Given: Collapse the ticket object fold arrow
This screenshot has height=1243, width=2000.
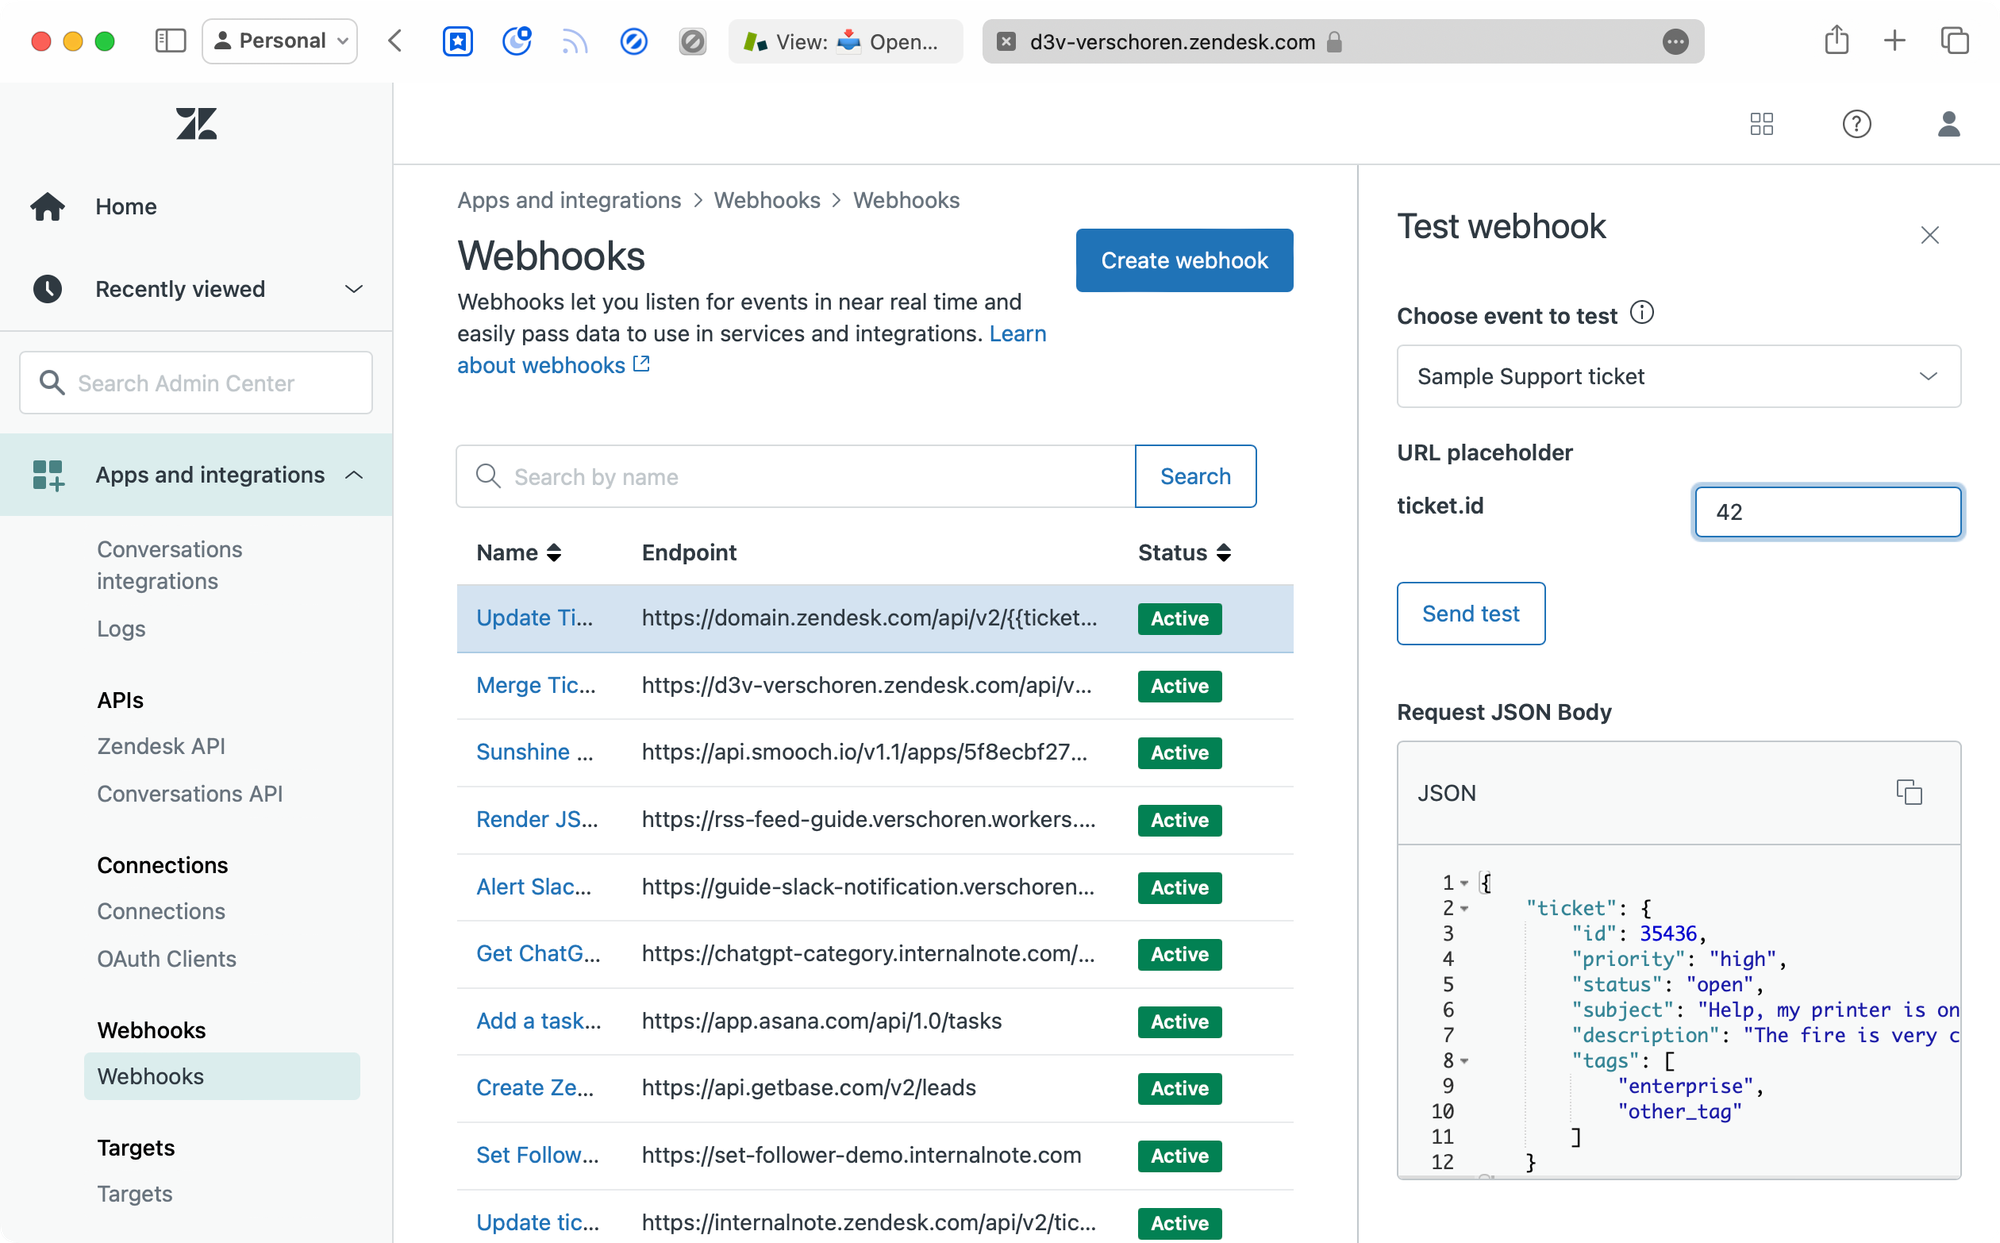Looking at the screenshot, I should pos(1465,909).
